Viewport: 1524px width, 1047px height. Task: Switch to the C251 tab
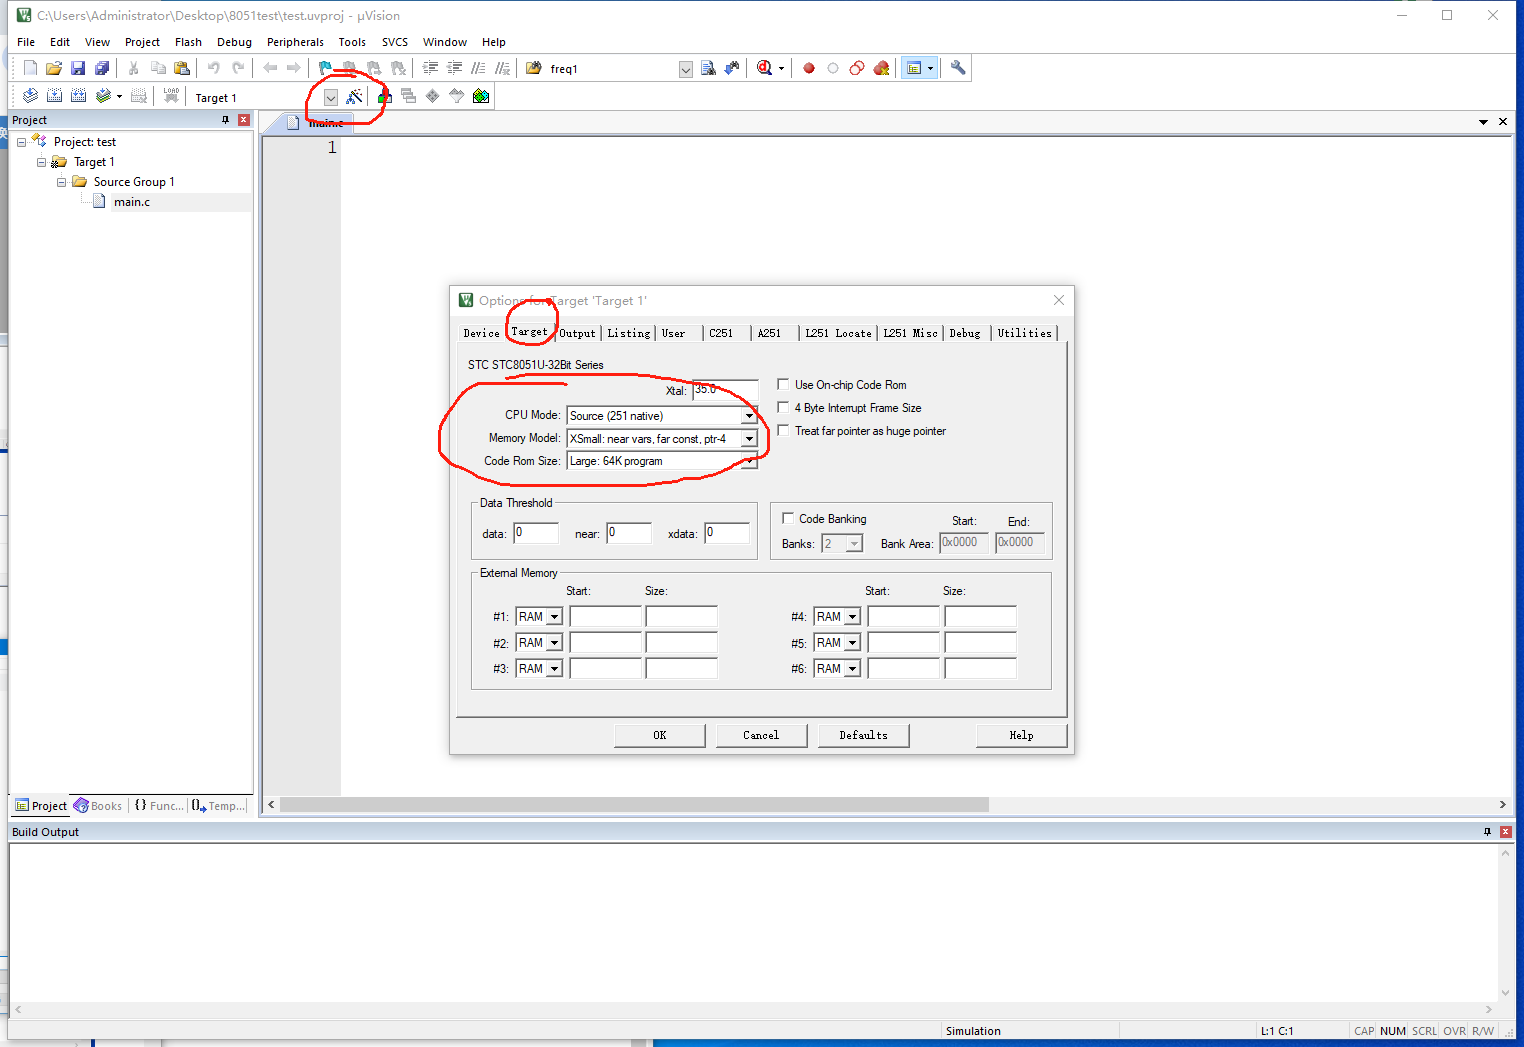pyautogui.click(x=721, y=333)
